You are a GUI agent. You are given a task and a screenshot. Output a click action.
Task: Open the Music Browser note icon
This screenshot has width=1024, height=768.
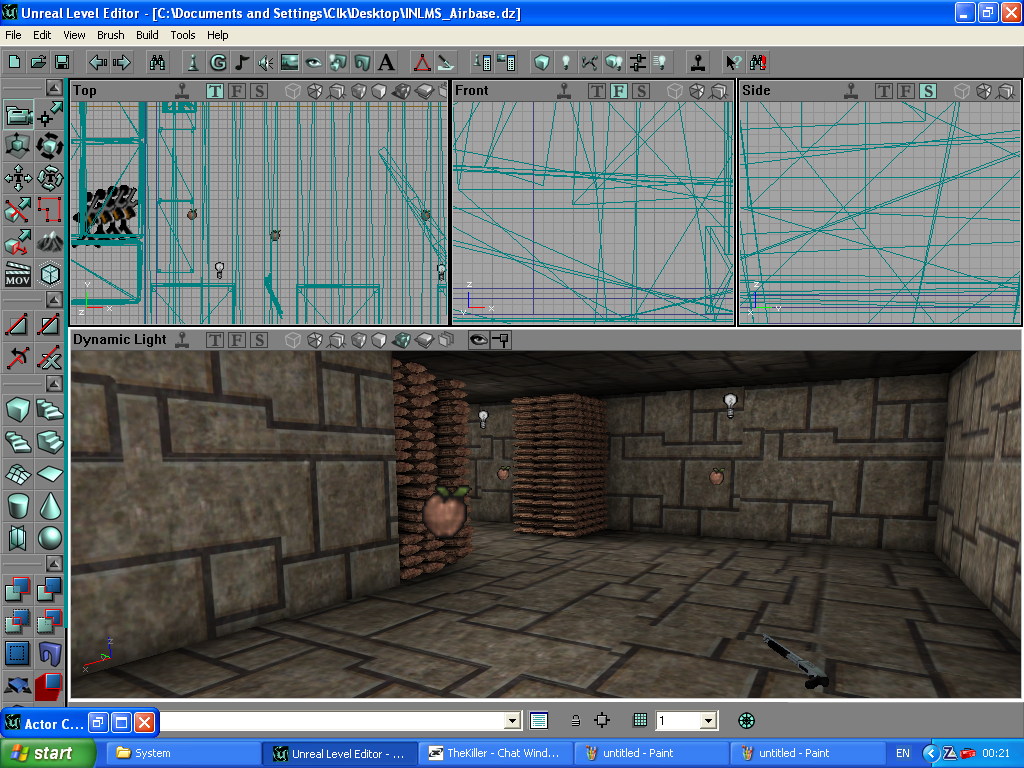coord(241,62)
